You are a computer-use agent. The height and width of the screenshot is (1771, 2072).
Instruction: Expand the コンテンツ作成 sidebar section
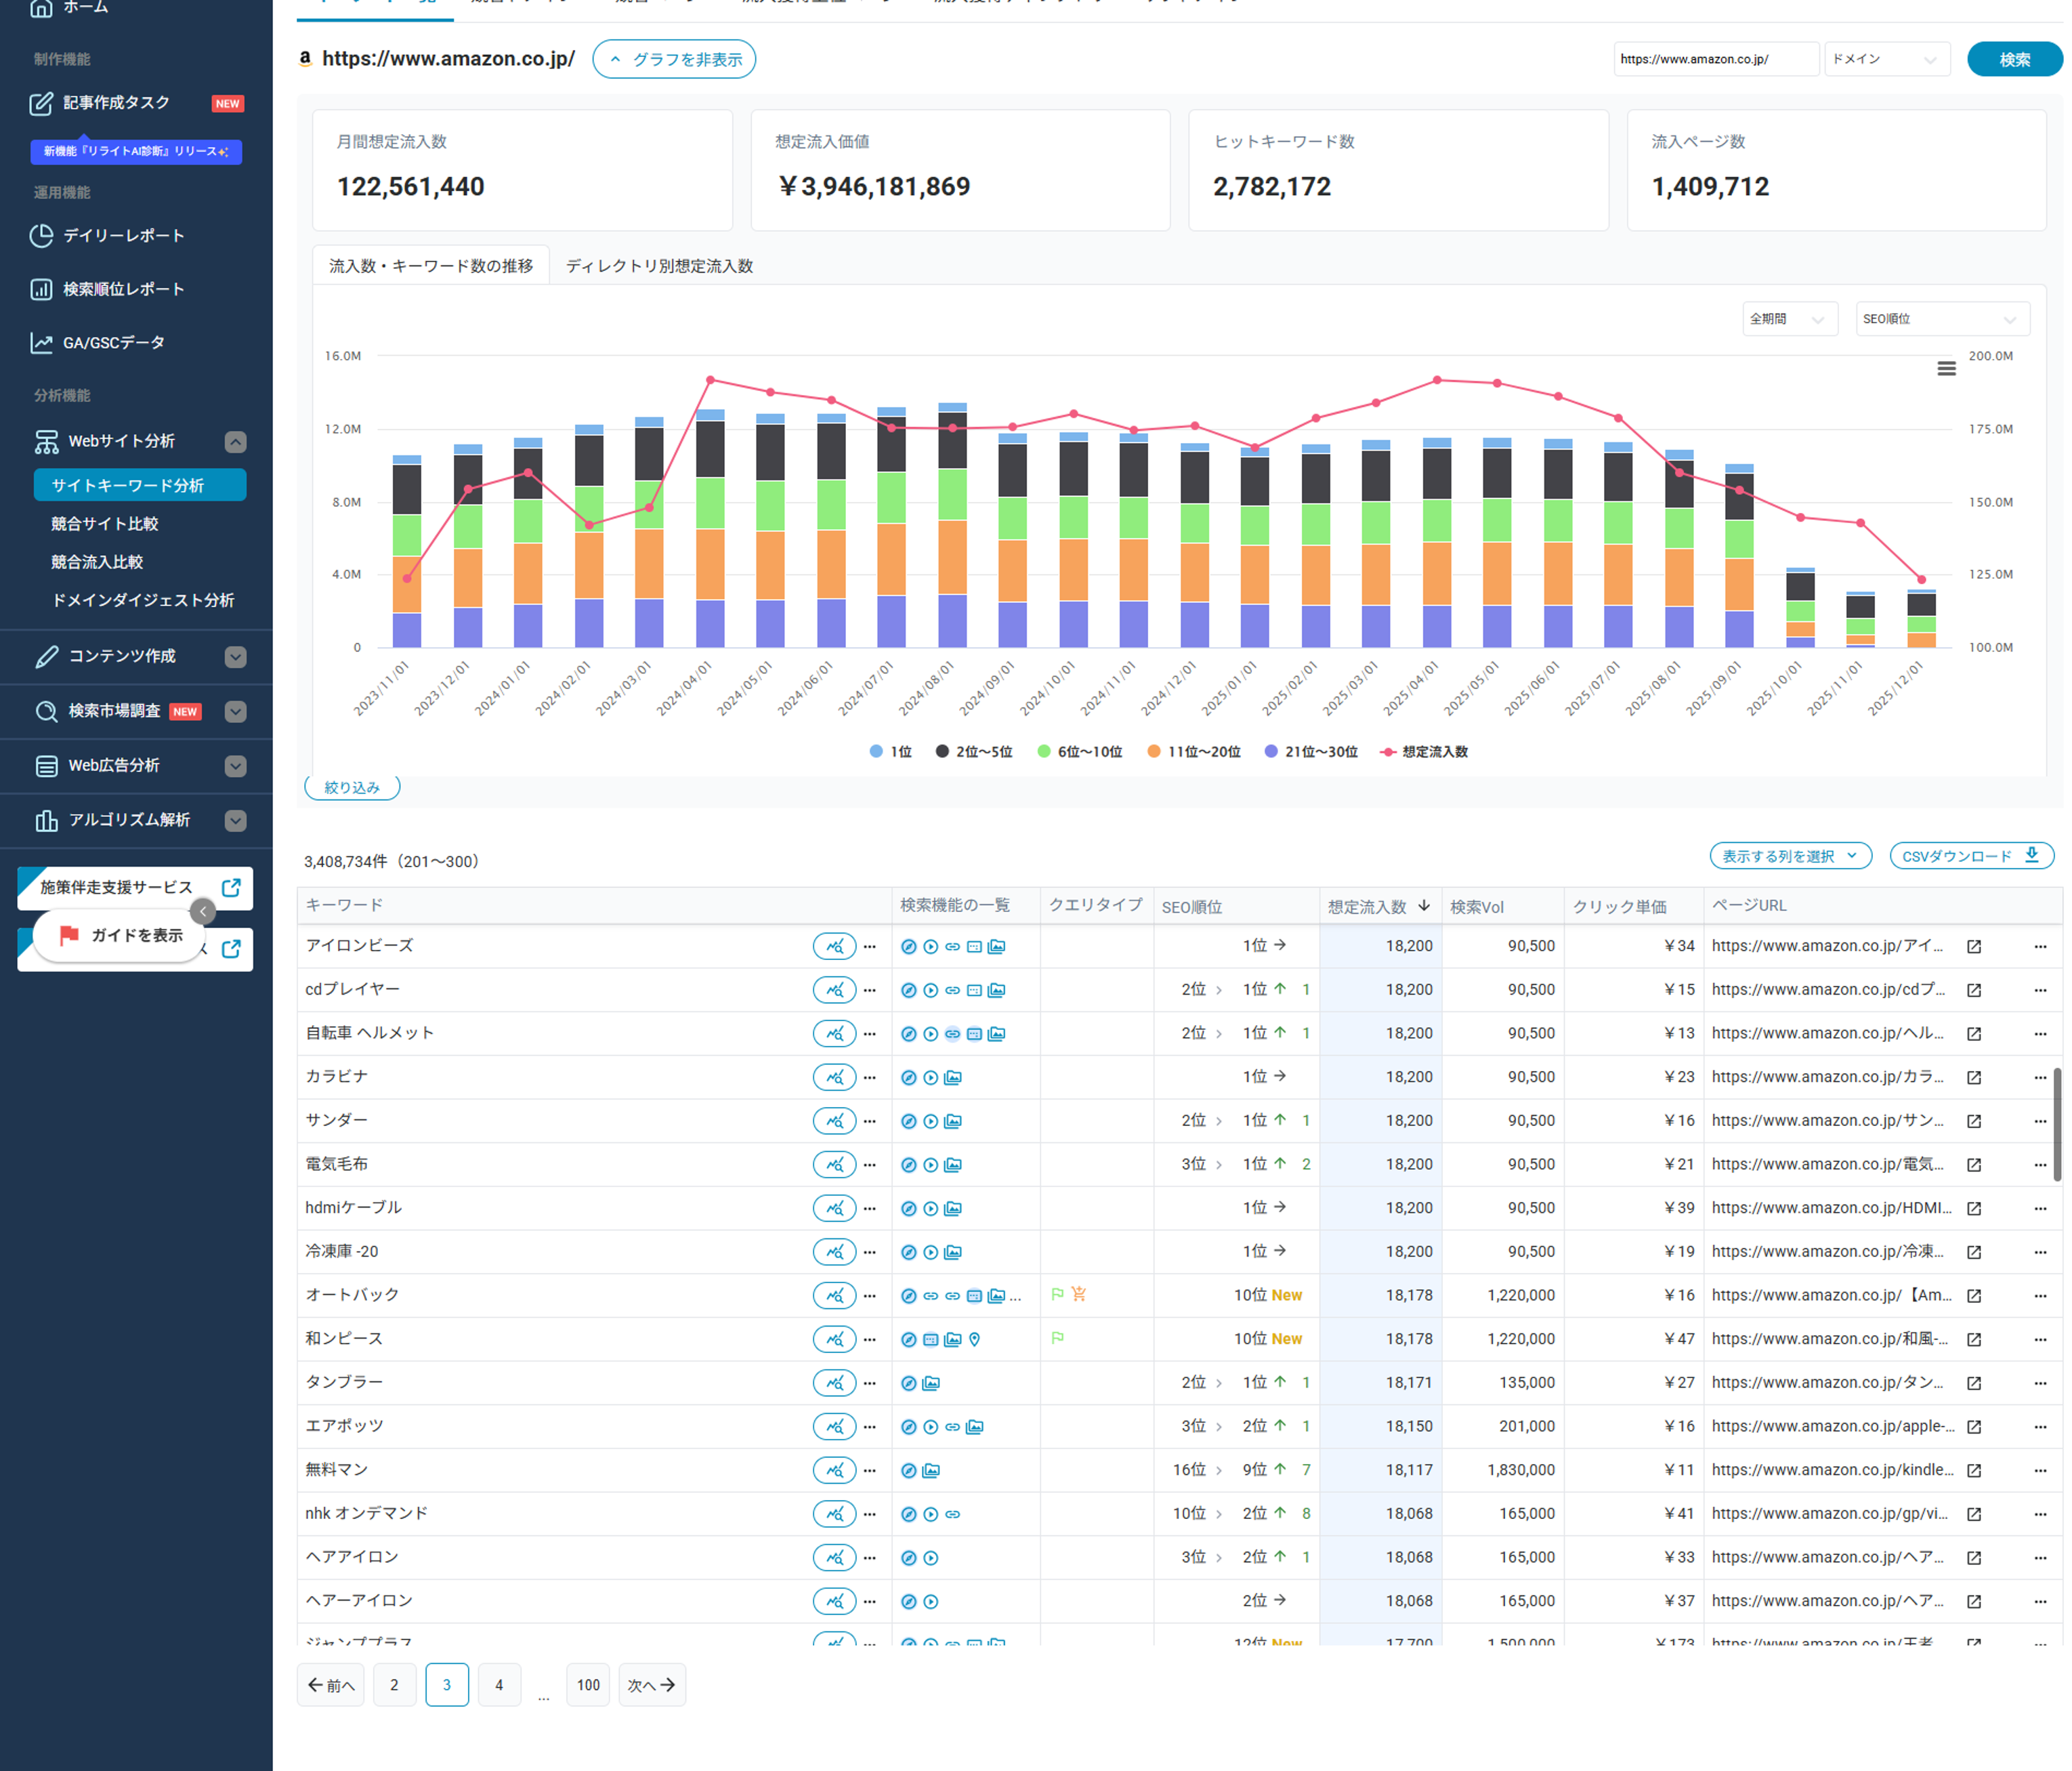tap(235, 657)
